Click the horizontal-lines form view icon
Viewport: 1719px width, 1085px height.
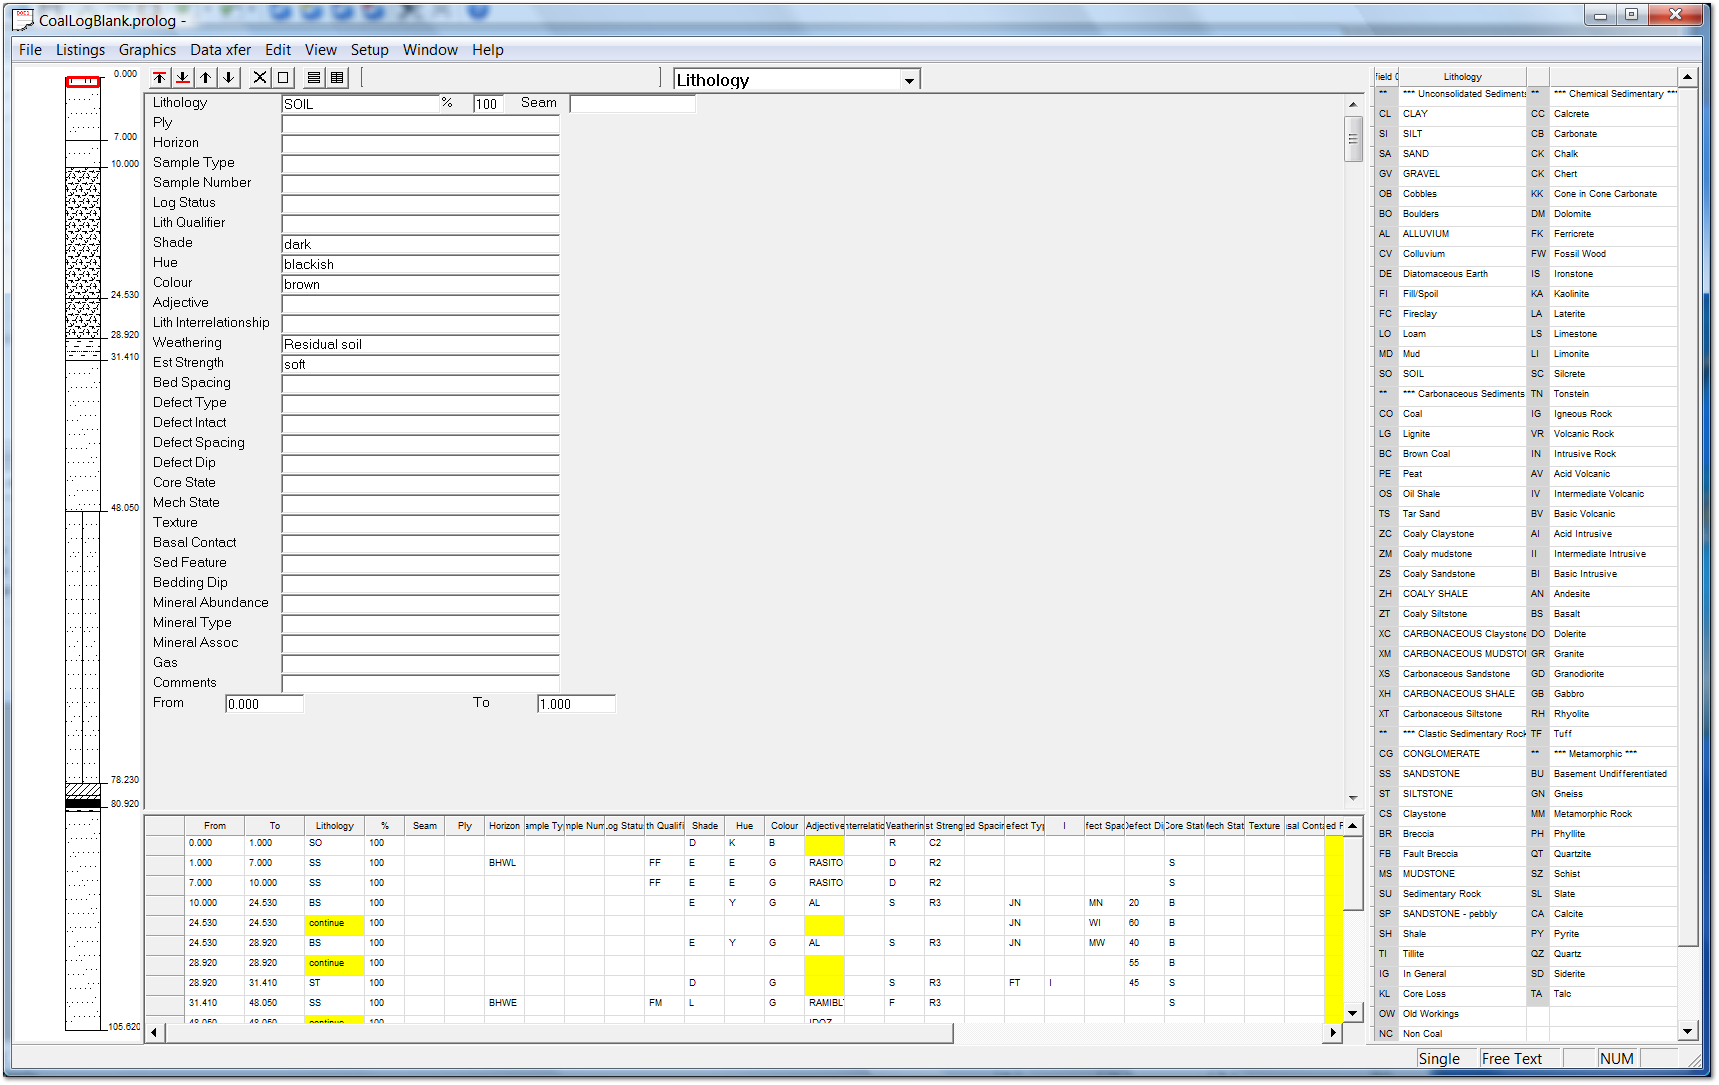pos(314,78)
